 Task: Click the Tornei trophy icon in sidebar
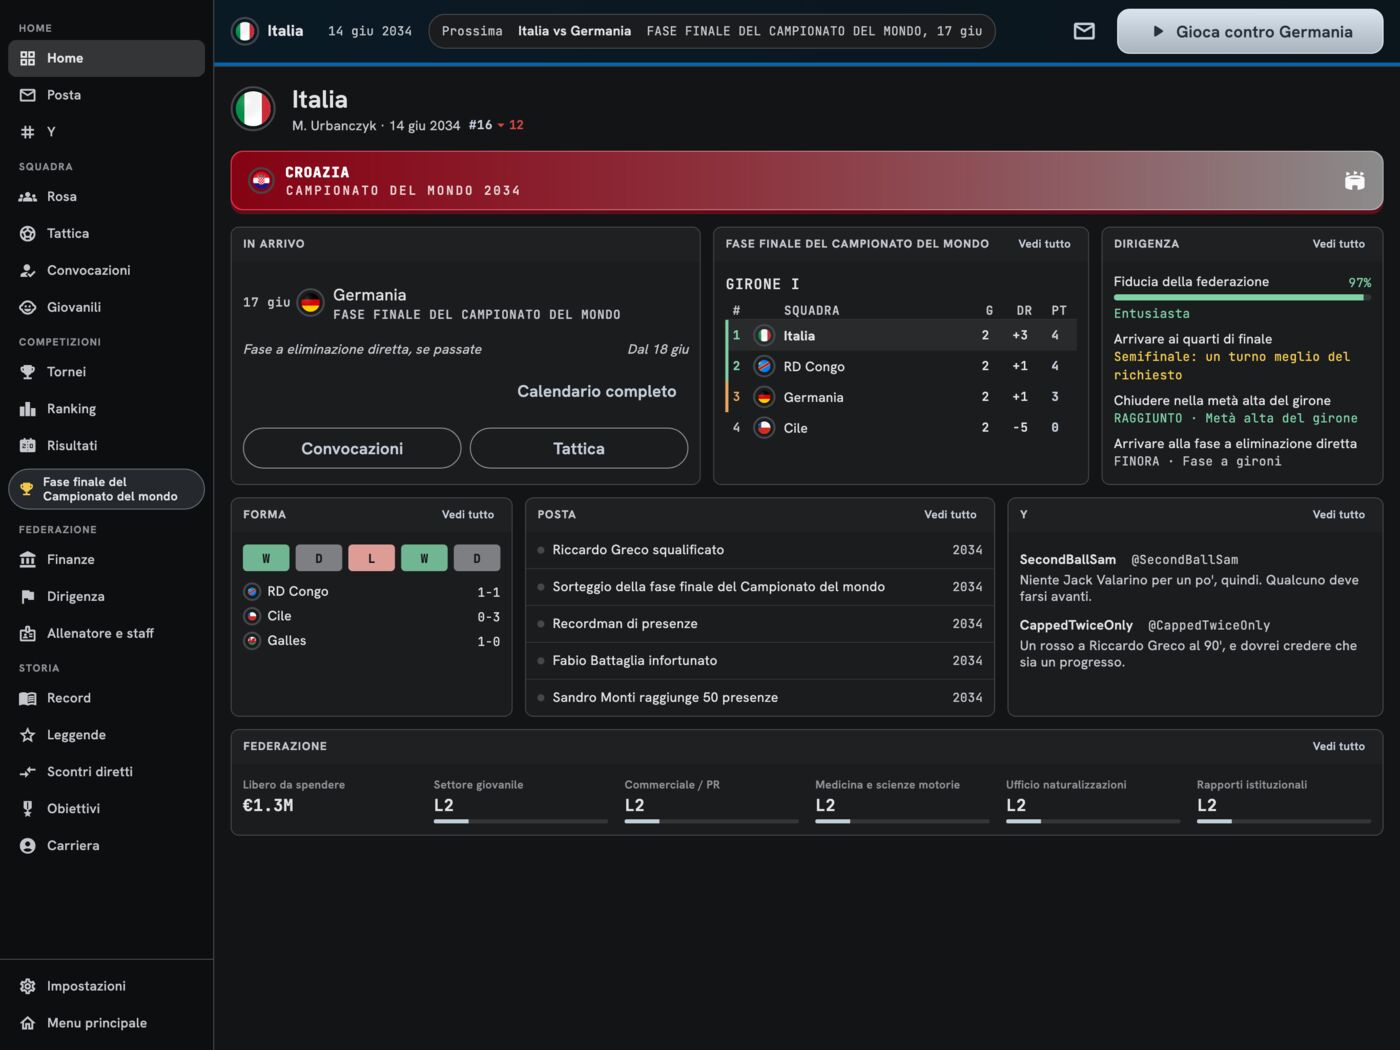(x=28, y=372)
